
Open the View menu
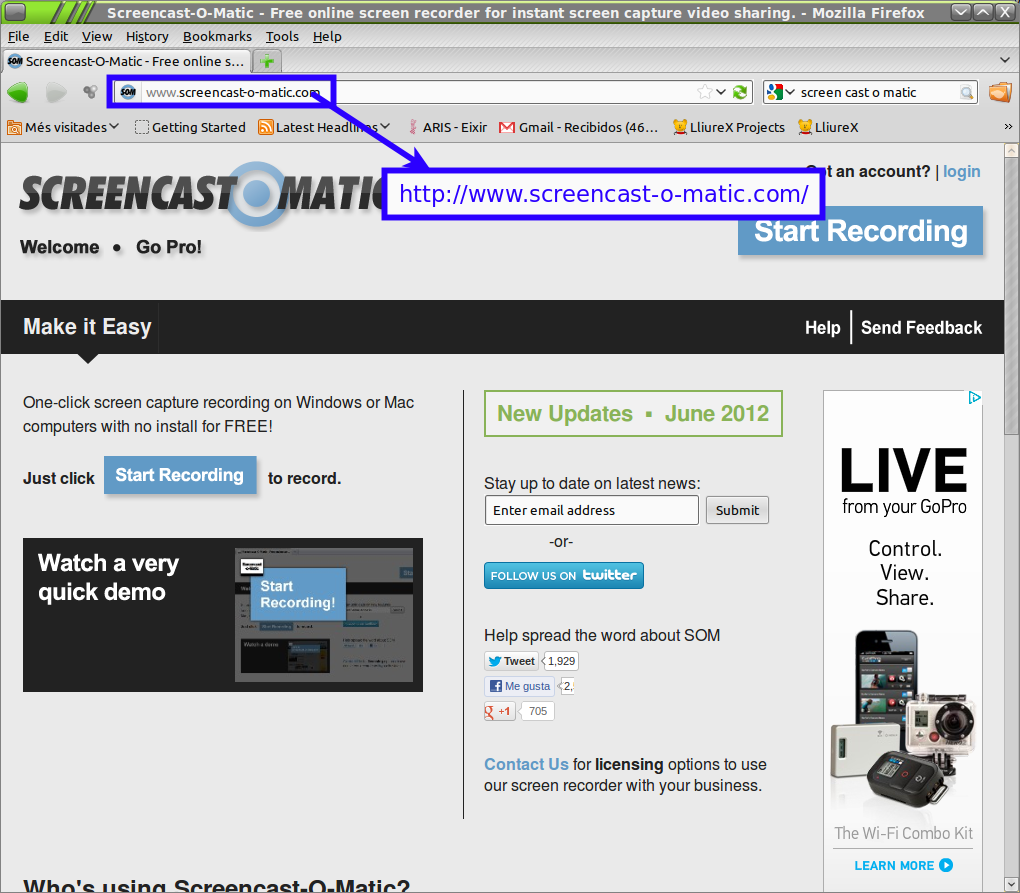click(96, 36)
